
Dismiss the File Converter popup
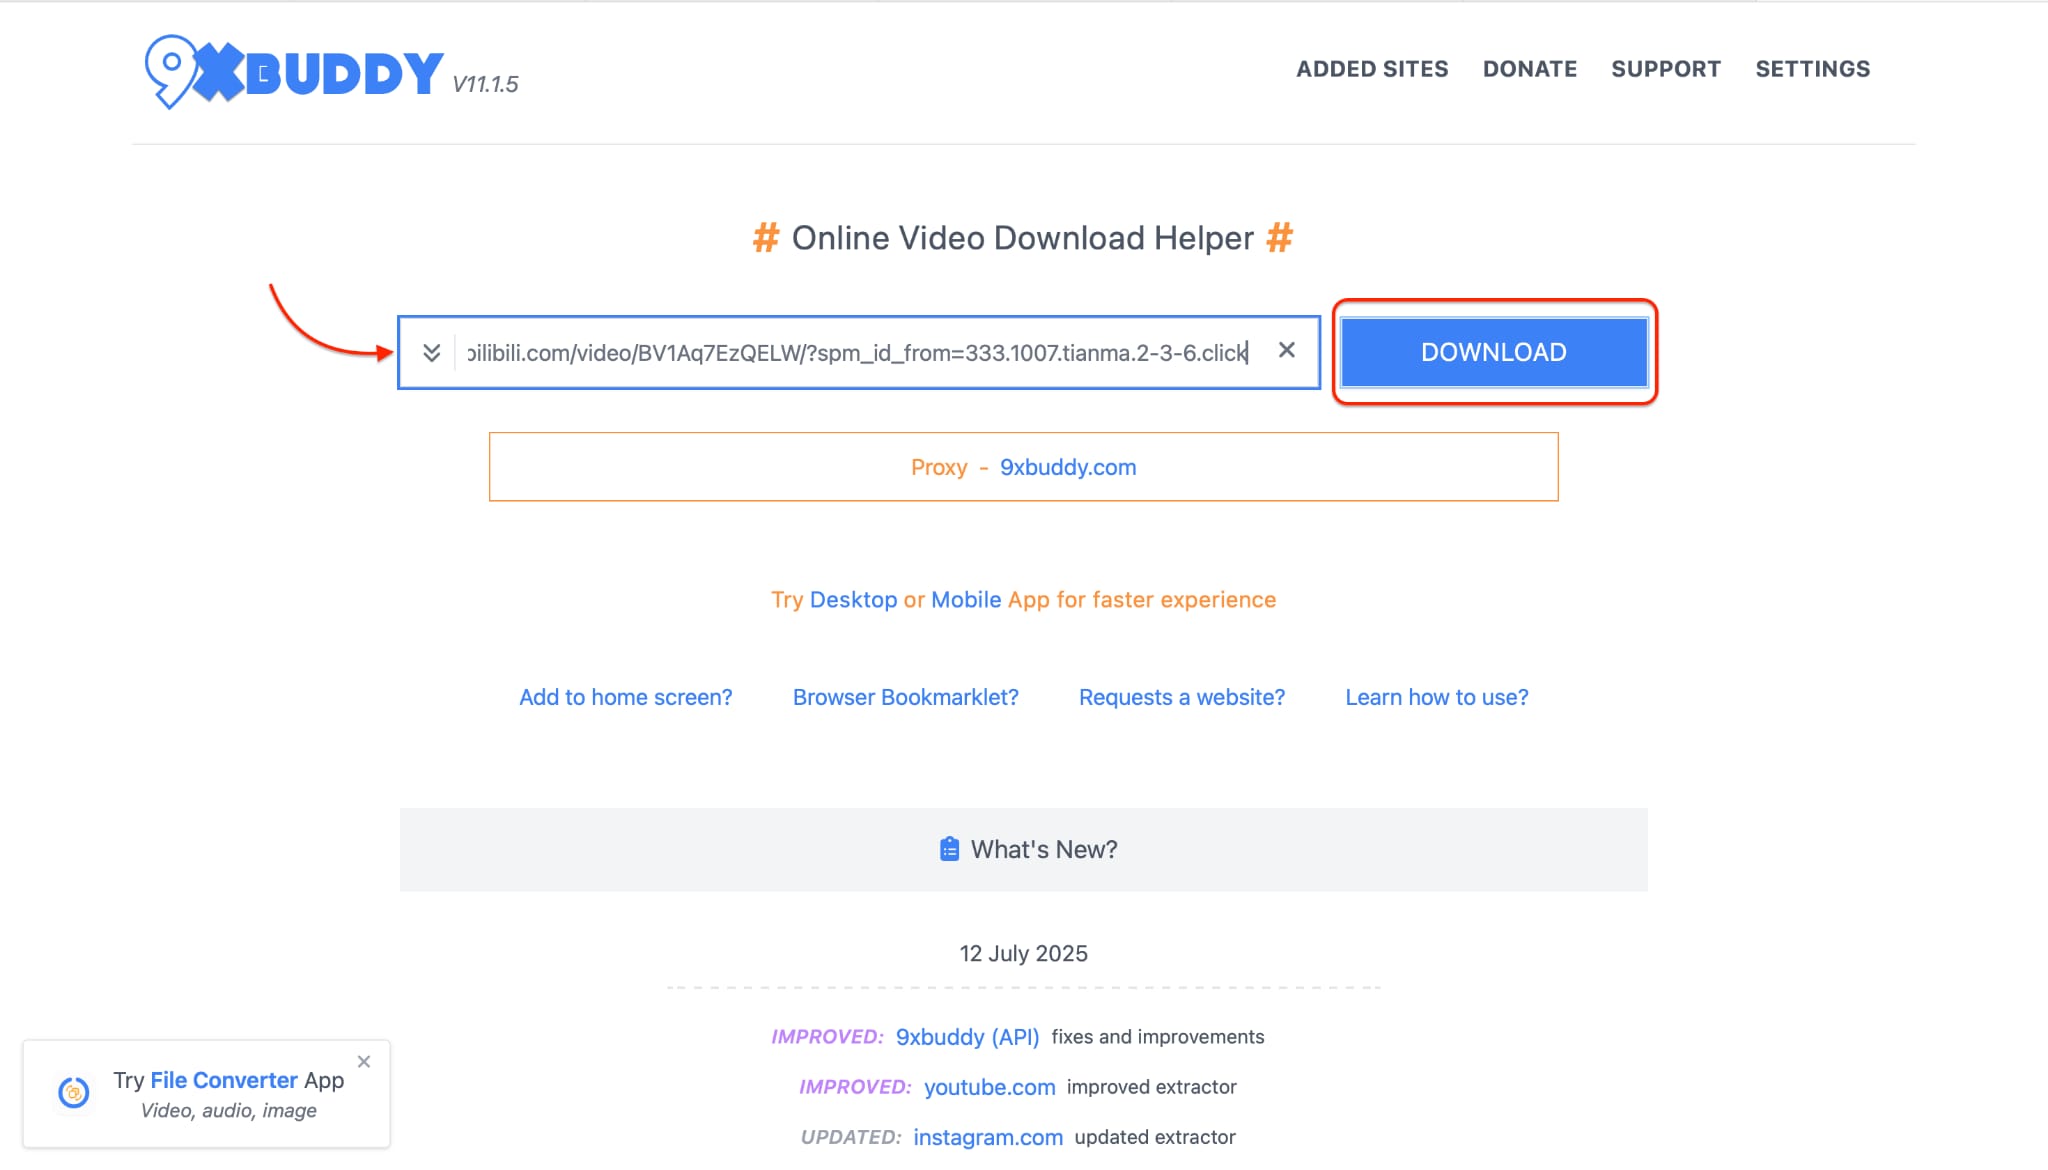point(364,1061)
